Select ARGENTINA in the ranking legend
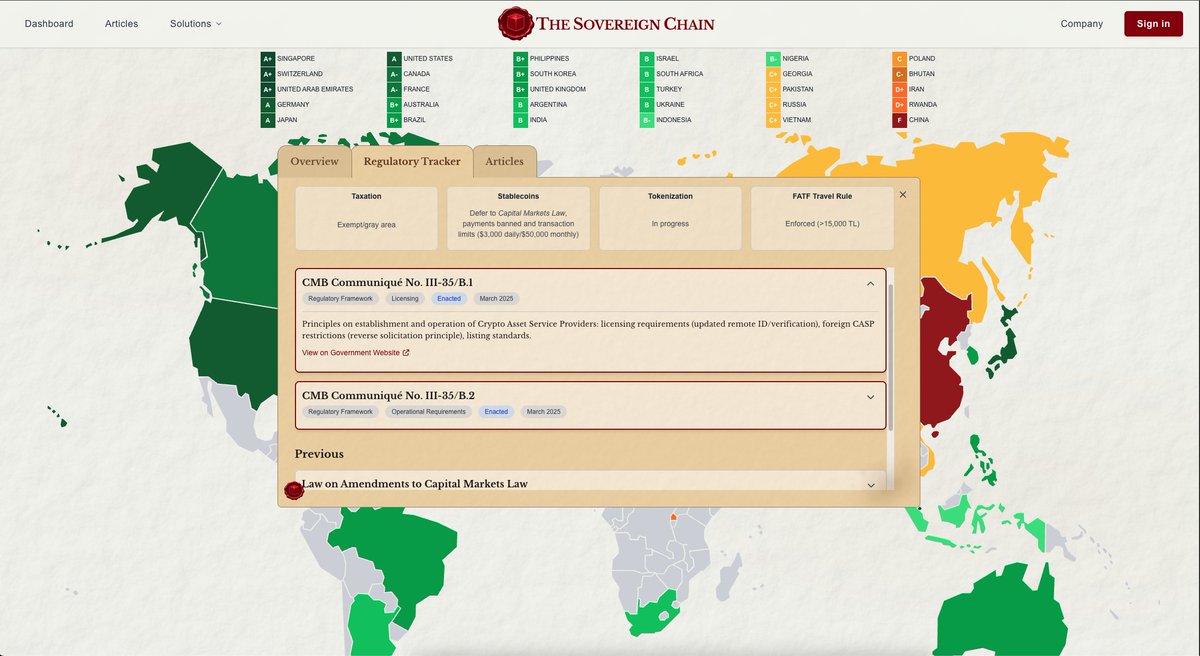 coord(549,105)
